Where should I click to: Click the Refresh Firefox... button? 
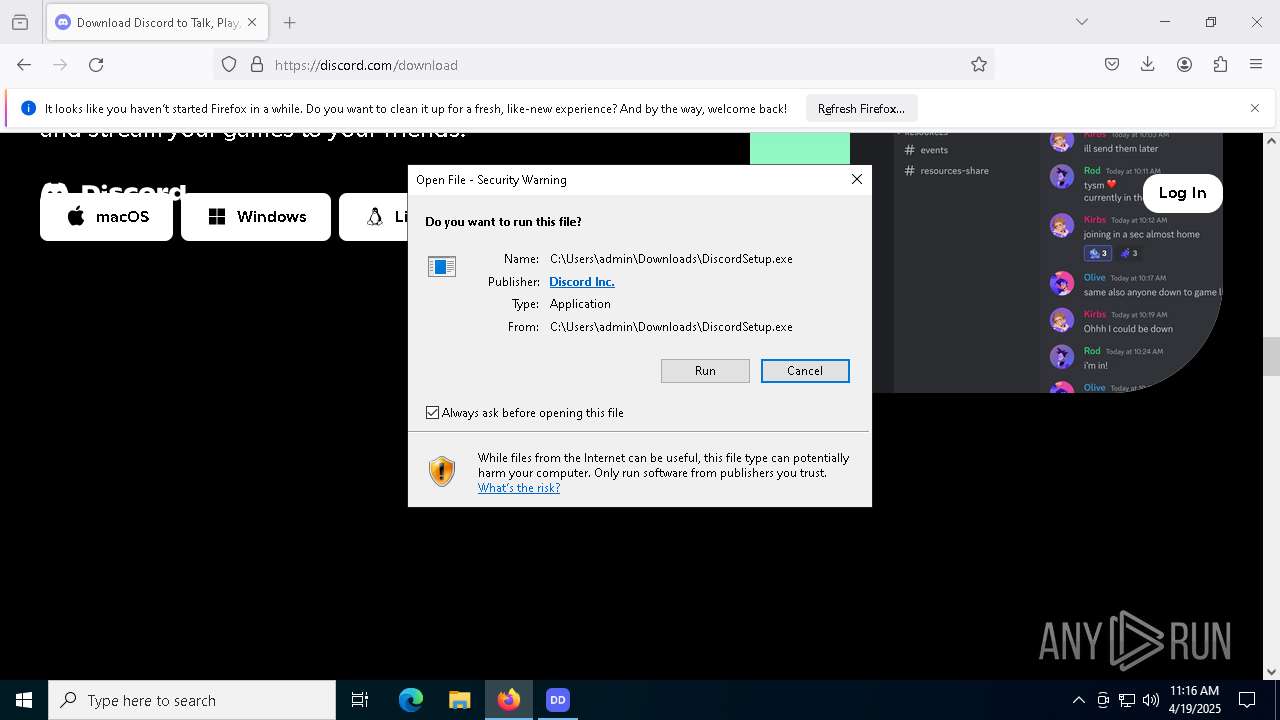point(861,109)
